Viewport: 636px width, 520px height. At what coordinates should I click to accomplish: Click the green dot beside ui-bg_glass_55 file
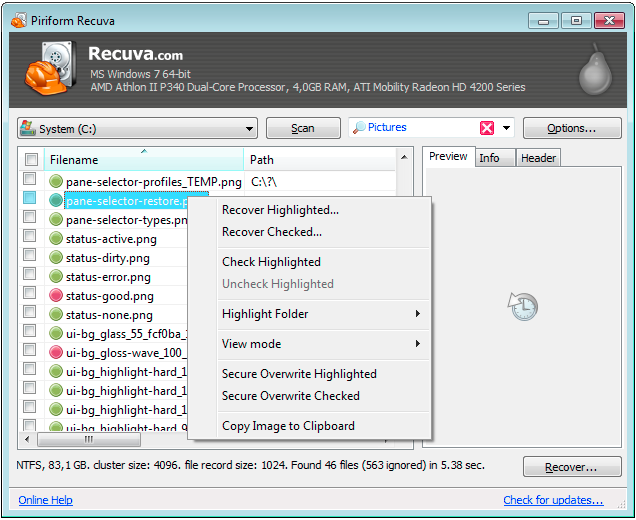(x=56, y=334)
